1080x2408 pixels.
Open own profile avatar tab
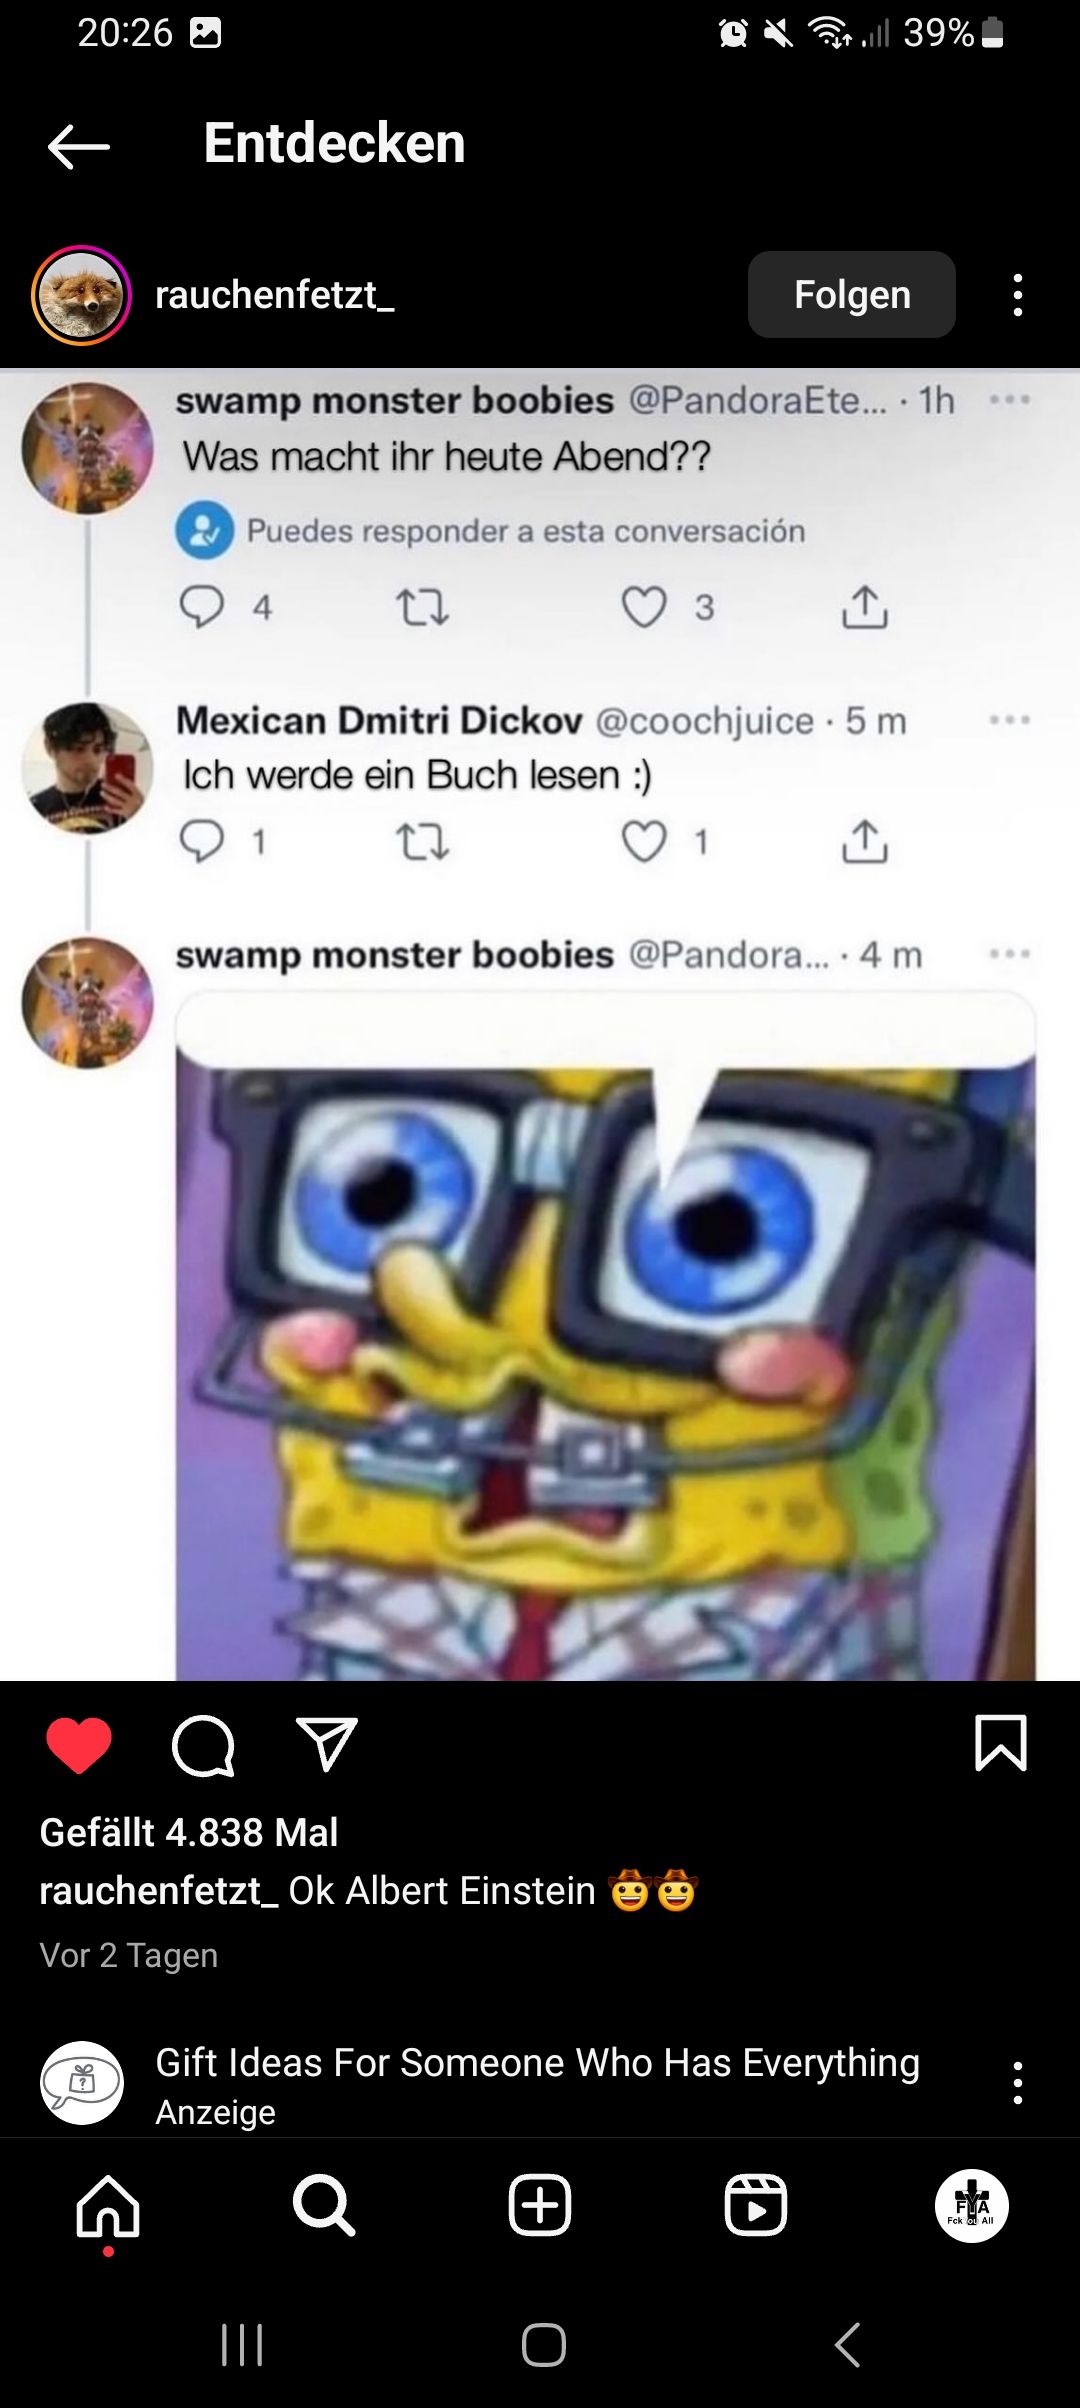tap(972, 2205)
